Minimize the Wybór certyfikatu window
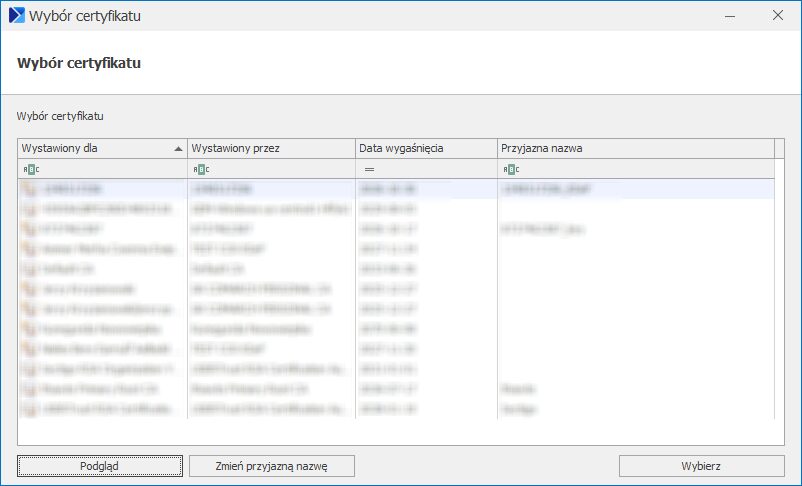Image resolution: width=802 pixels, height=486 pixels. click(x=730, y=16)
